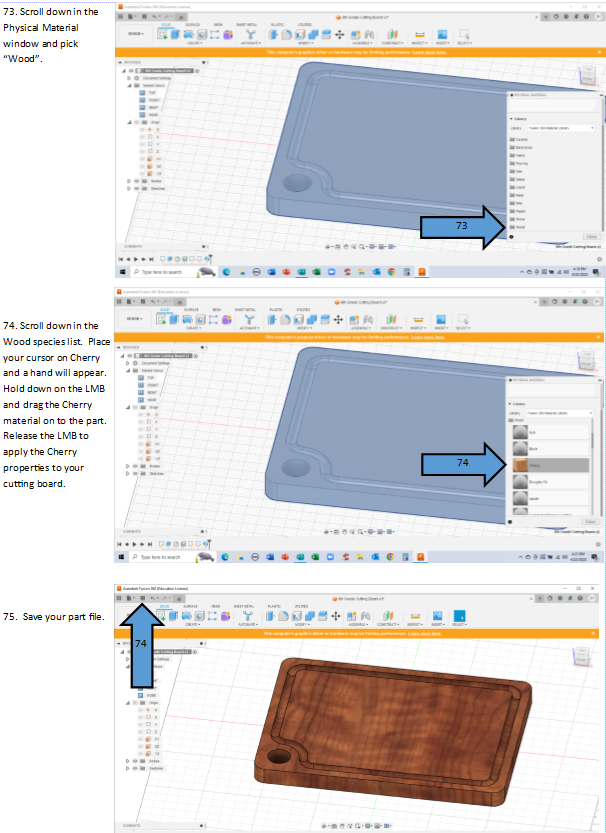This screenshot has height=833, width=606.
Task: Click the Cherry wood thumbnail in step 74
Action: tap(520, 465)
